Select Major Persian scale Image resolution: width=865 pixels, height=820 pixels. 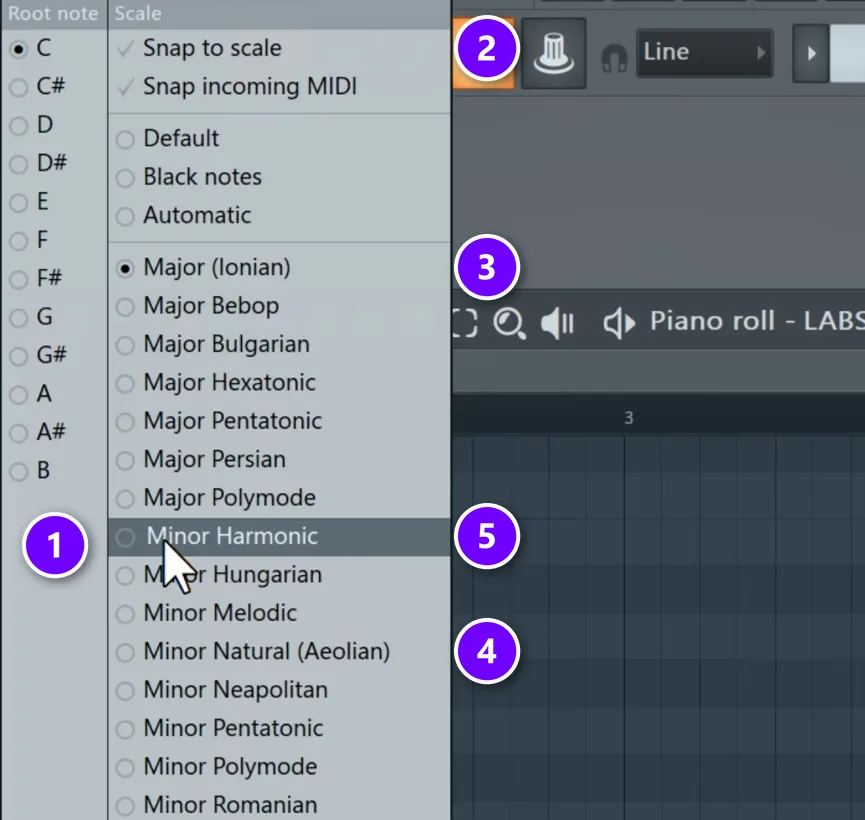(x=279, y=459)
